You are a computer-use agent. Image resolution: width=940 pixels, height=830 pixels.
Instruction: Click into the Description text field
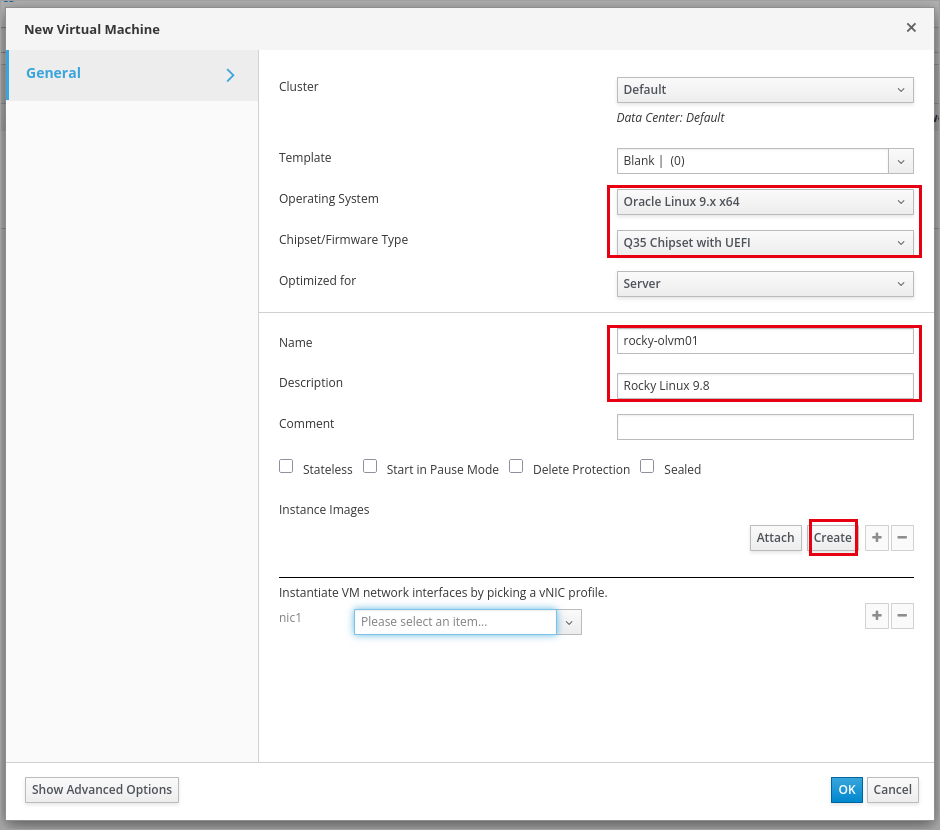coord(765,386)
